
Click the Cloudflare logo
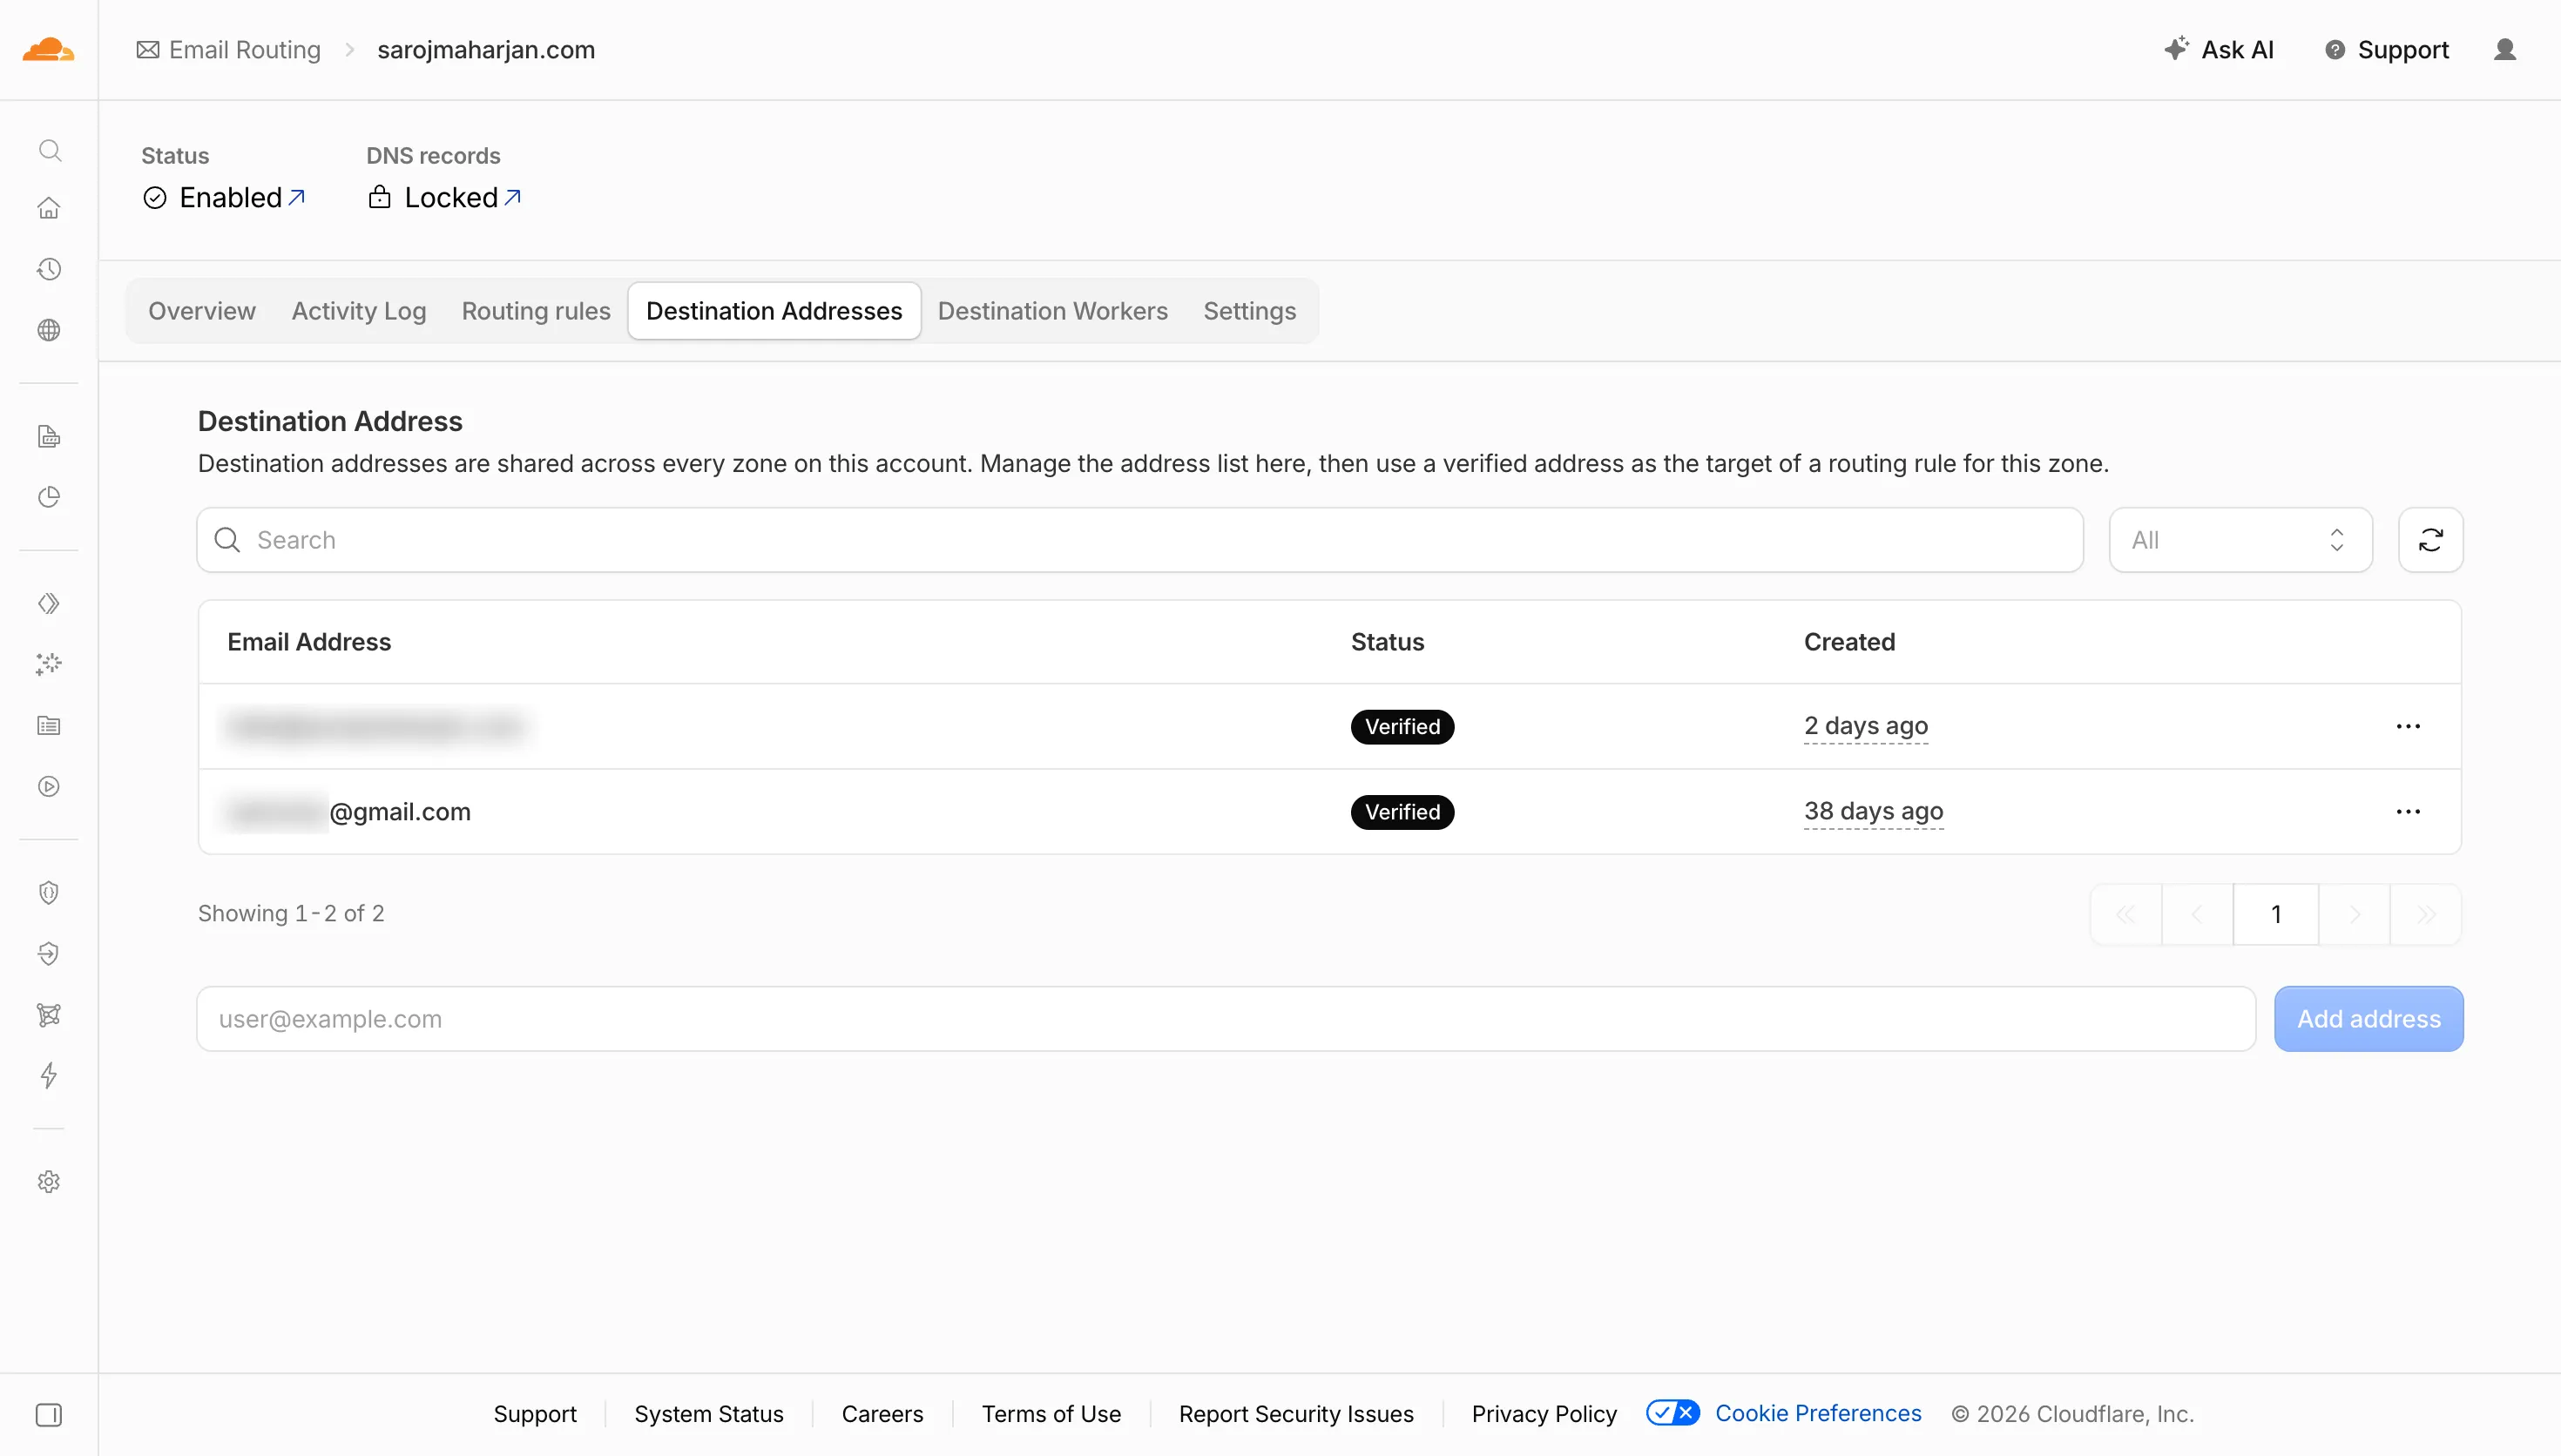tap(48, 49)
